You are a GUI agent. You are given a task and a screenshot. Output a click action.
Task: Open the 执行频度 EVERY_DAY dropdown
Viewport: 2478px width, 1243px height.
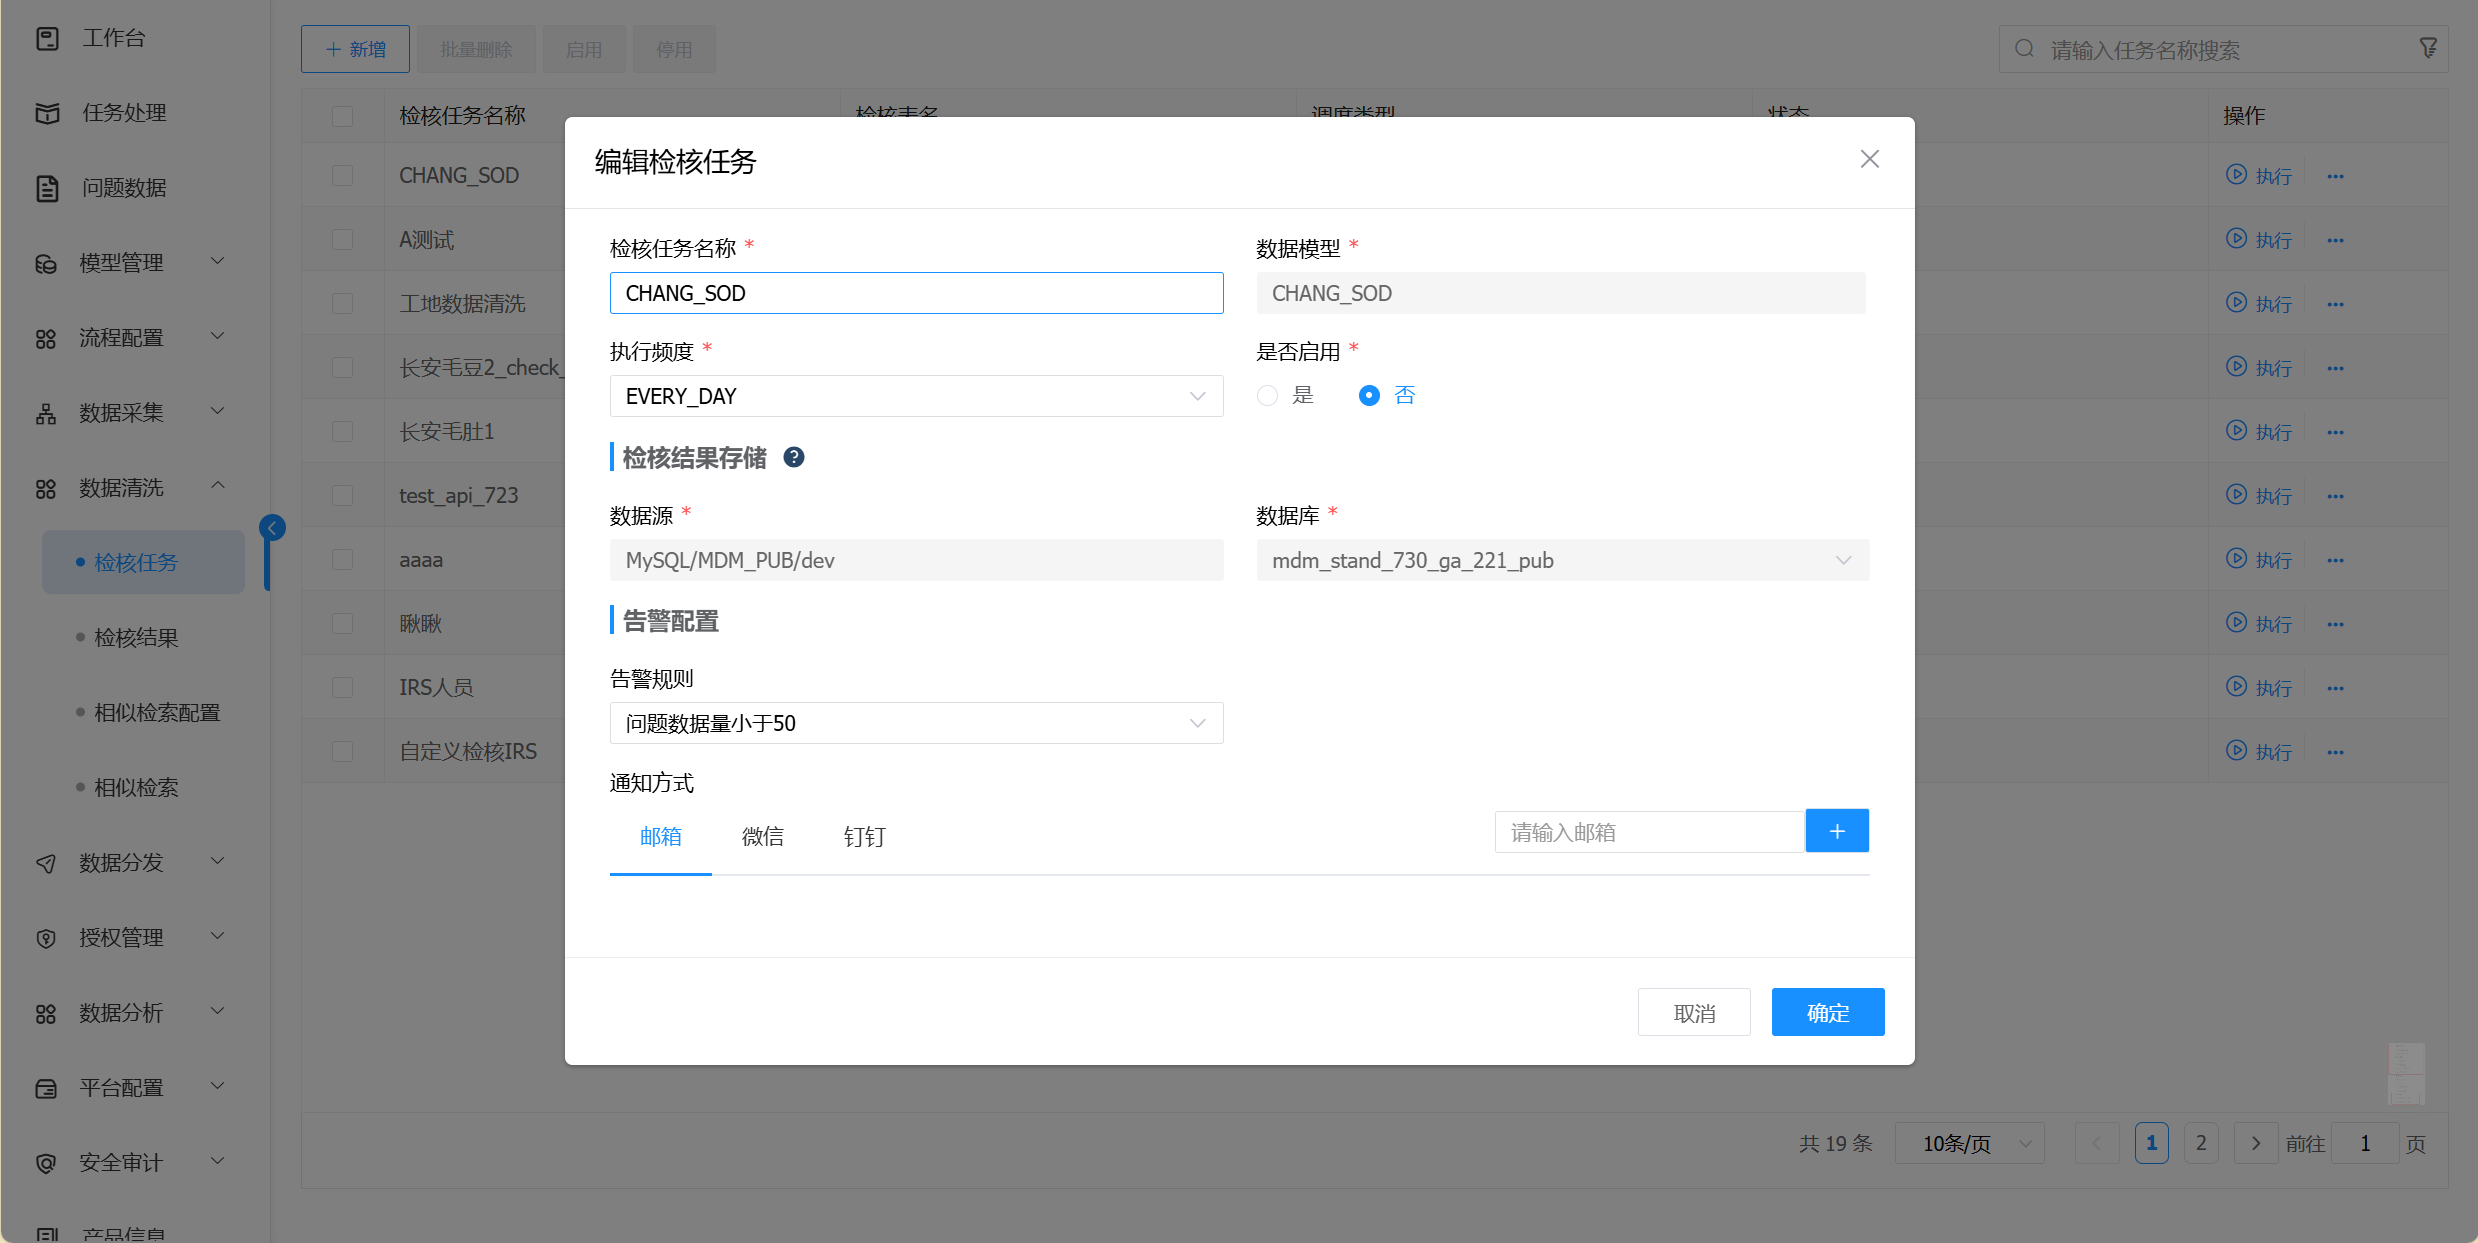915,396
